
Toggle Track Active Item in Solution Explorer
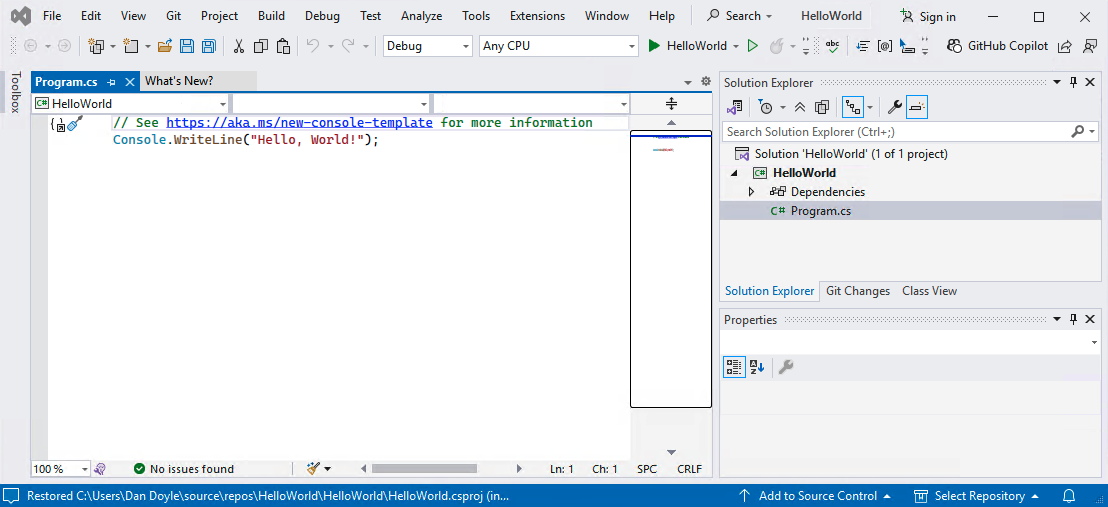[854, 107]
